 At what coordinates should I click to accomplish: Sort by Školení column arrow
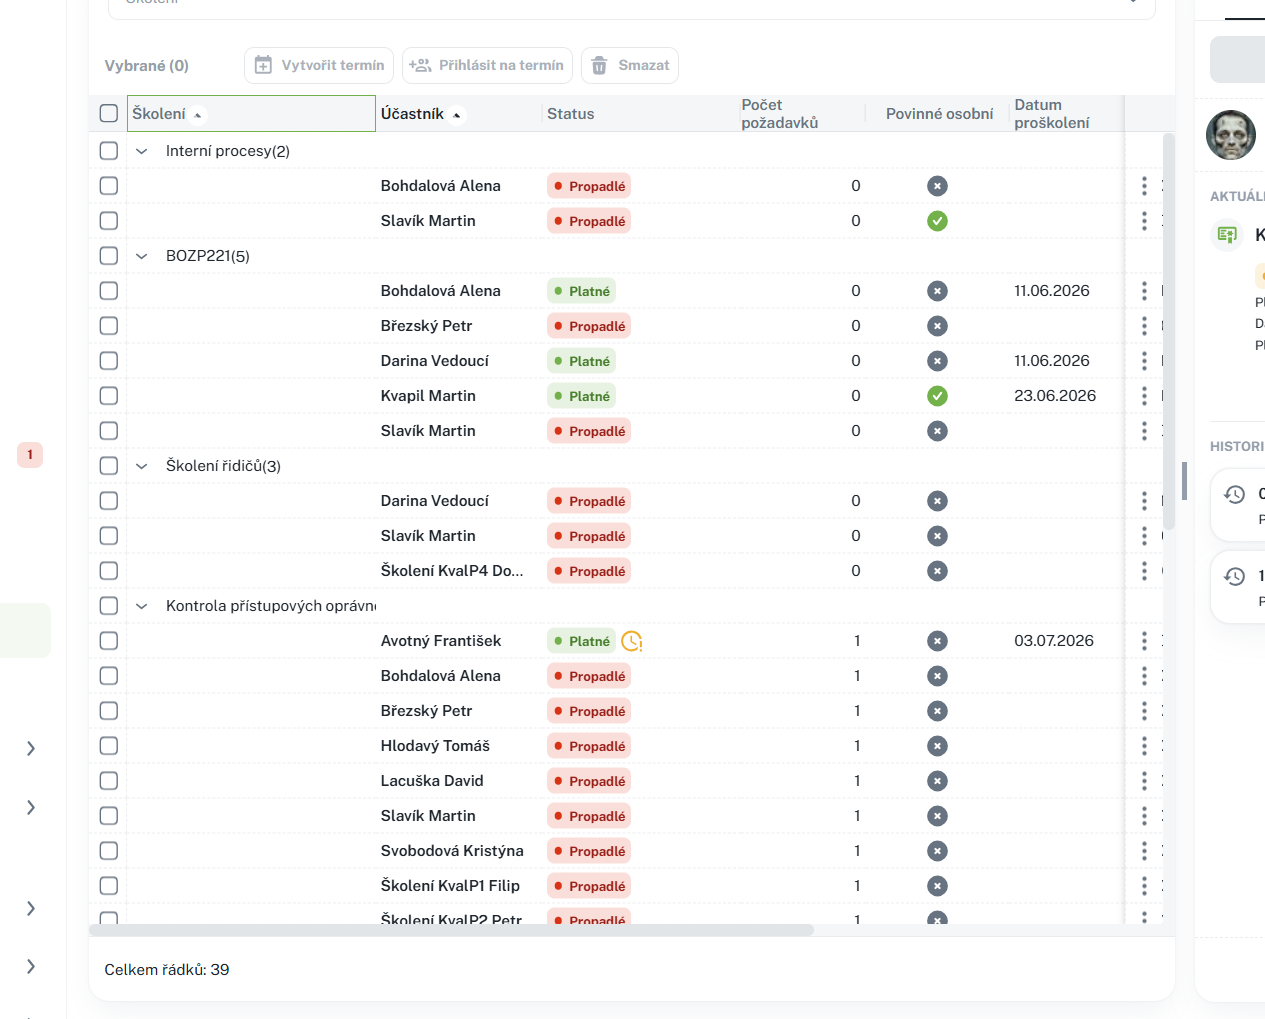click(x=198, y=115)
